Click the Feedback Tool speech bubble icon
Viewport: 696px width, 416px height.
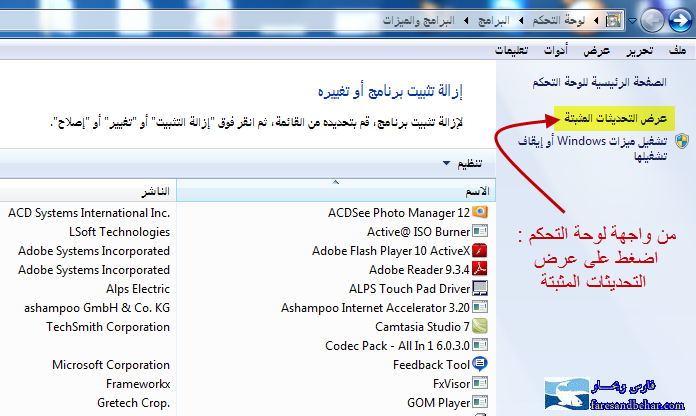tap(480, 365)
